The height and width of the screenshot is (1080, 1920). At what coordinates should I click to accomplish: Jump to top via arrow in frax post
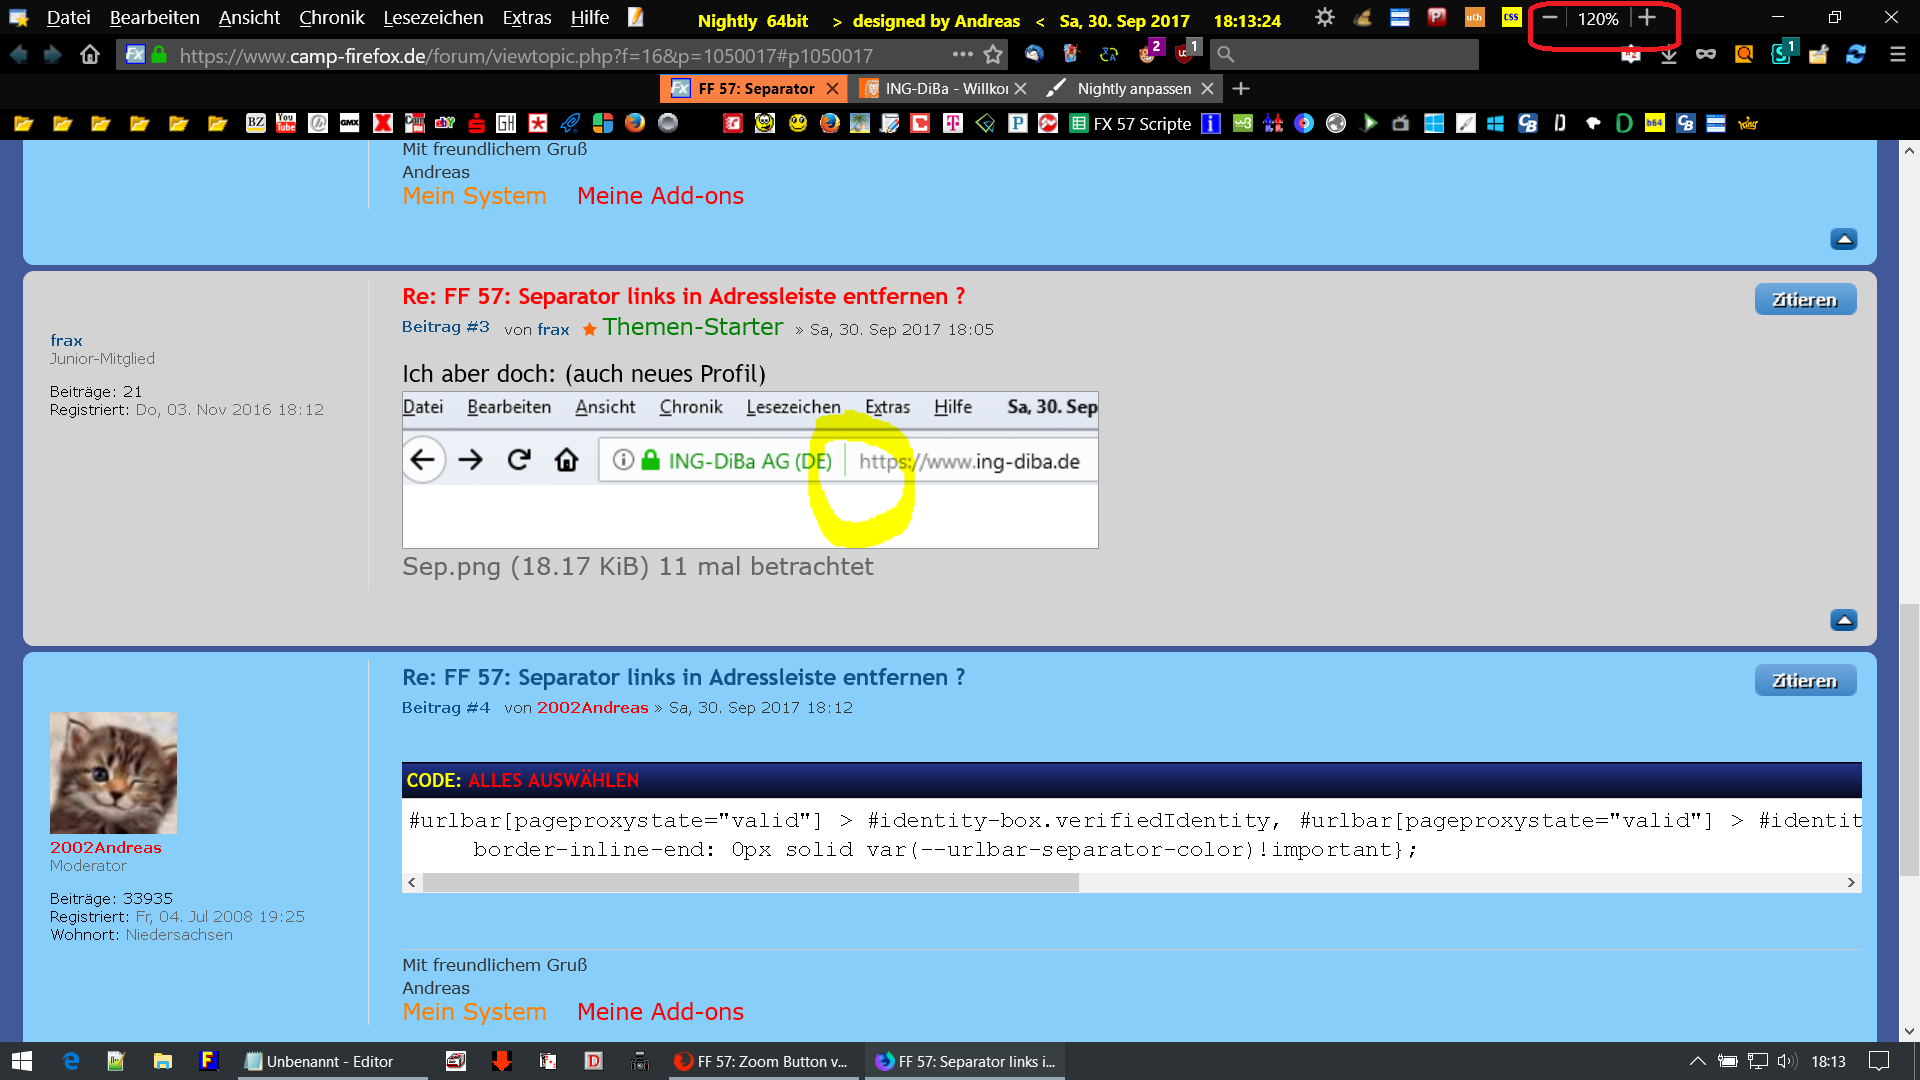click(x=1843, y=620)
